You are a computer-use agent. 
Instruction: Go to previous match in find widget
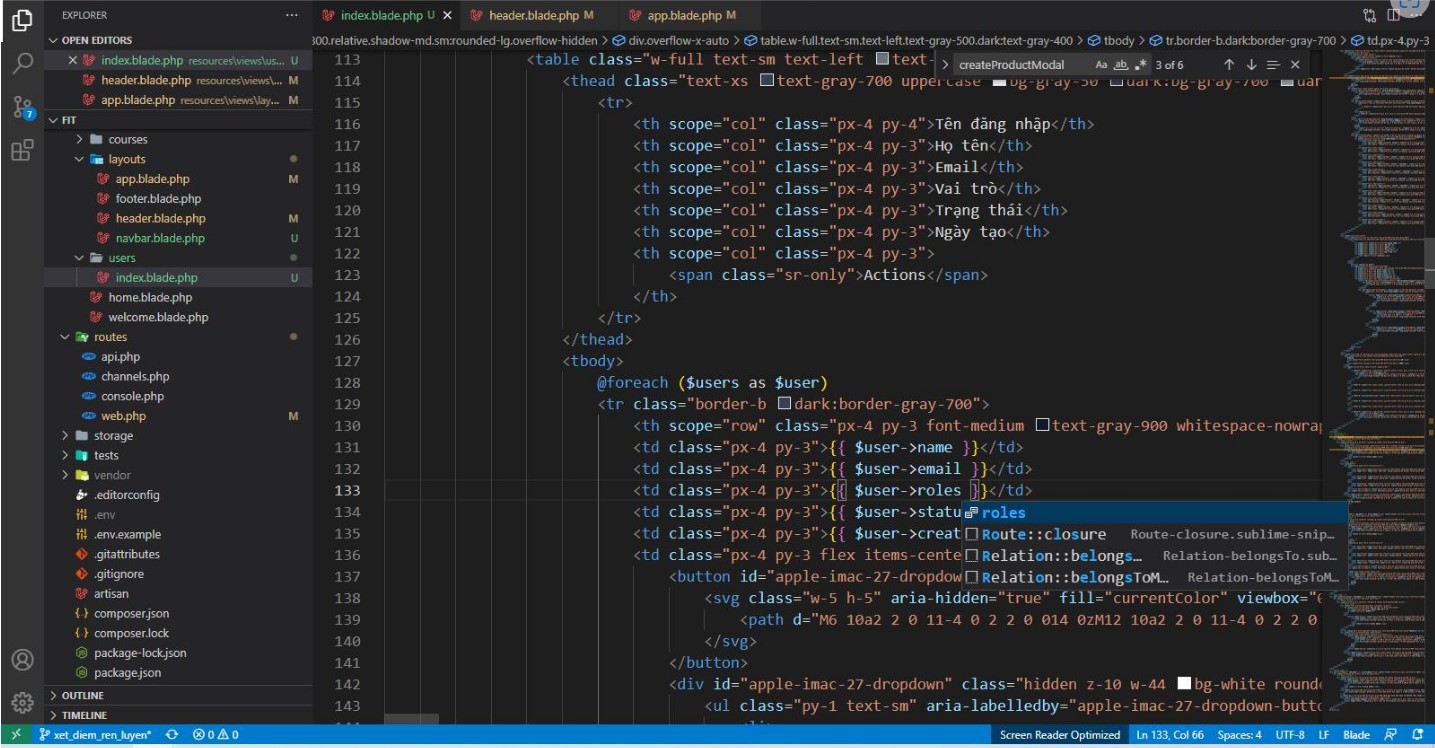[1229, 65]
